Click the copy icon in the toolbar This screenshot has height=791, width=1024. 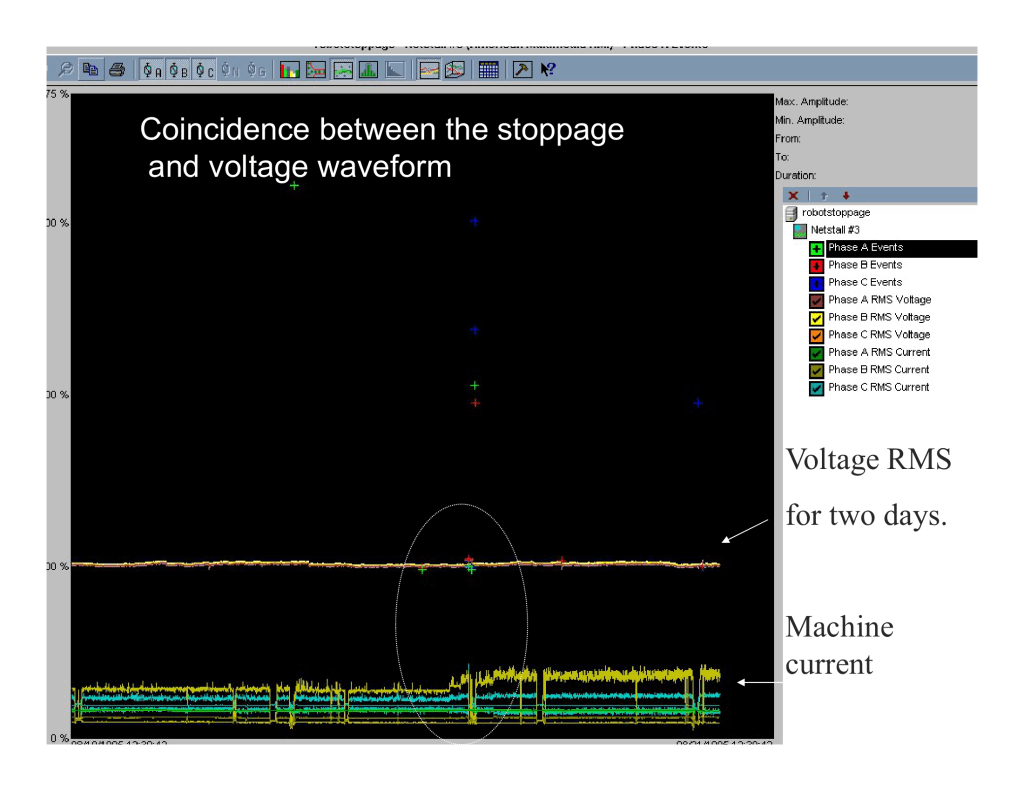[x=91, y=70]
